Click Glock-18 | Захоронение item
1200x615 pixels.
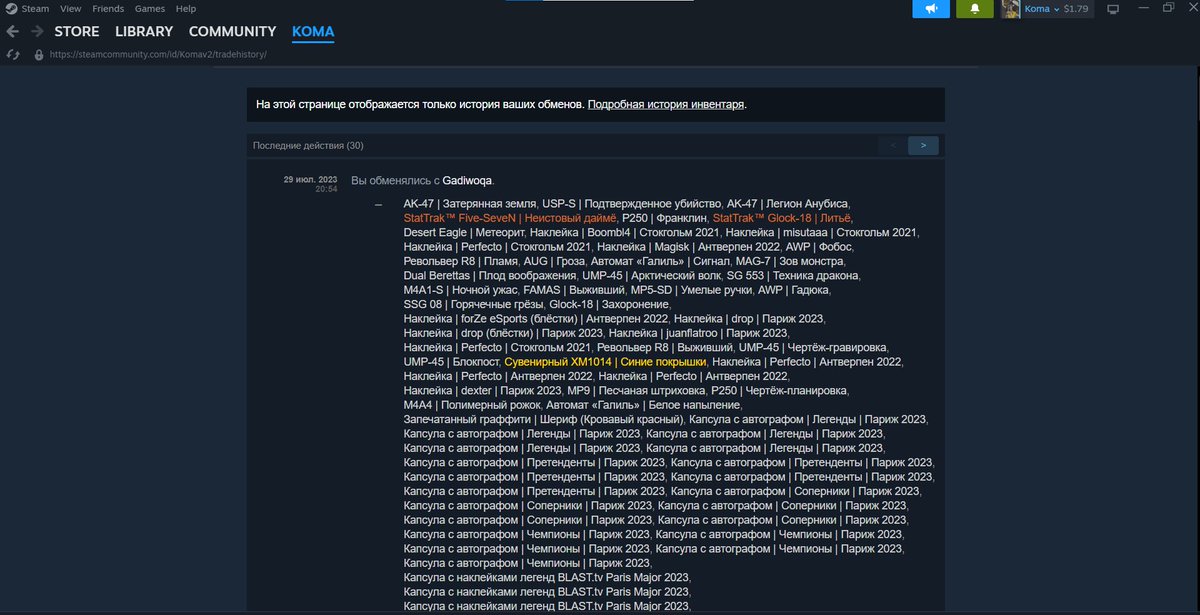pyautogui.click(x=609, y=304)
